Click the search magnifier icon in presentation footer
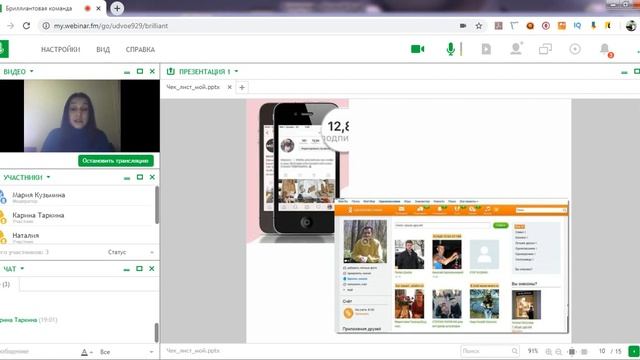Screen dimensions: 640x360 515,351
